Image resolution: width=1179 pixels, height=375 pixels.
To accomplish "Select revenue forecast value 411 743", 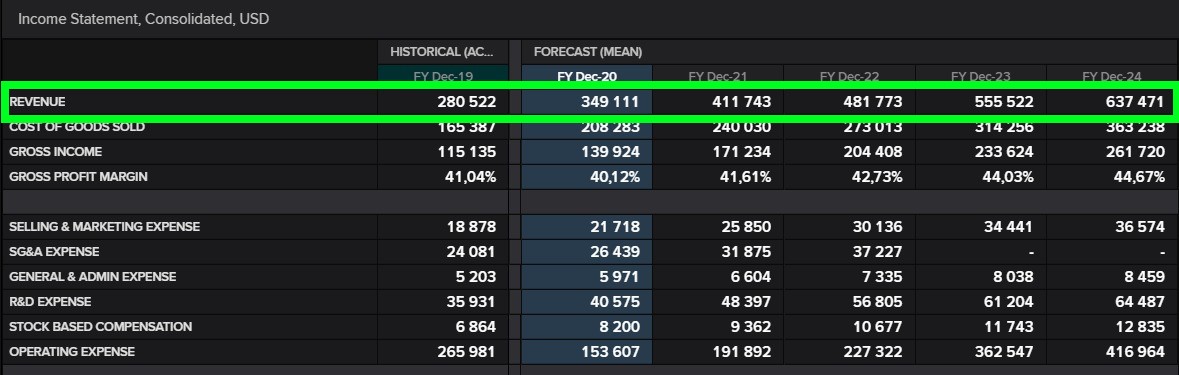I will (741, 101).
